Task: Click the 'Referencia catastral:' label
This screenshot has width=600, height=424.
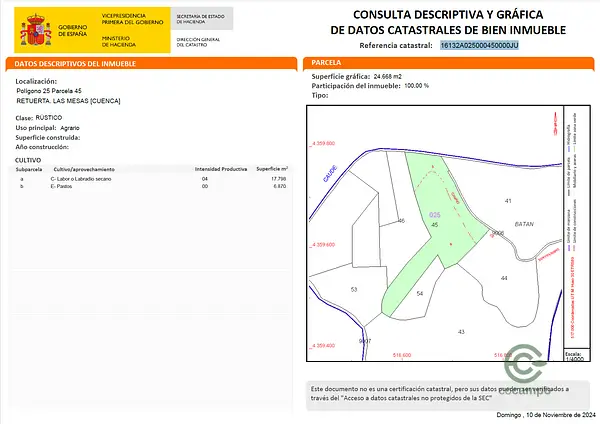Action: [396, 46]
